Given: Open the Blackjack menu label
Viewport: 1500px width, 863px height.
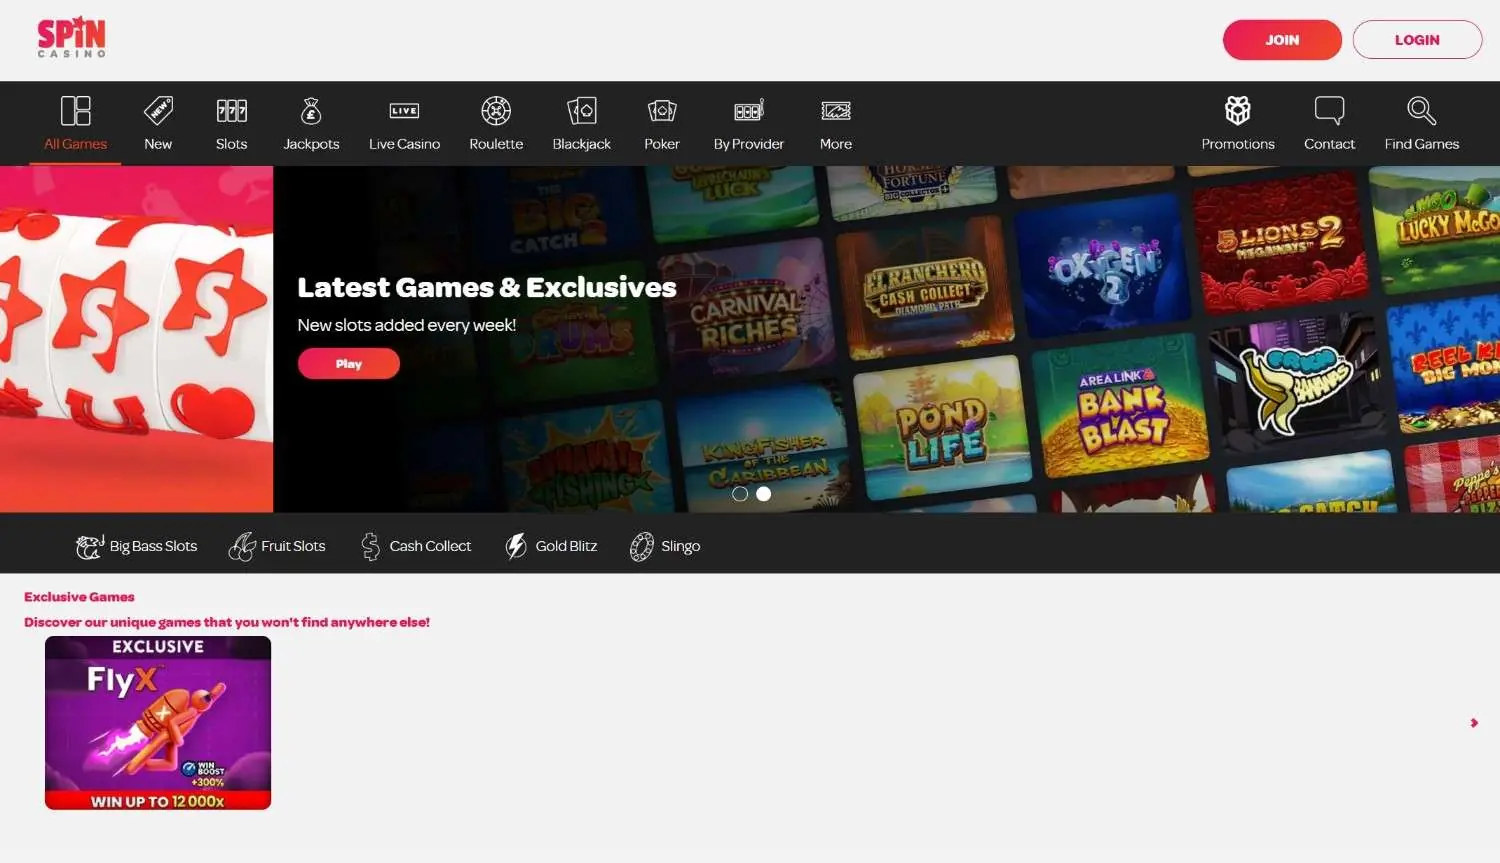Looking at the screenshot, I should click(582, 144).
